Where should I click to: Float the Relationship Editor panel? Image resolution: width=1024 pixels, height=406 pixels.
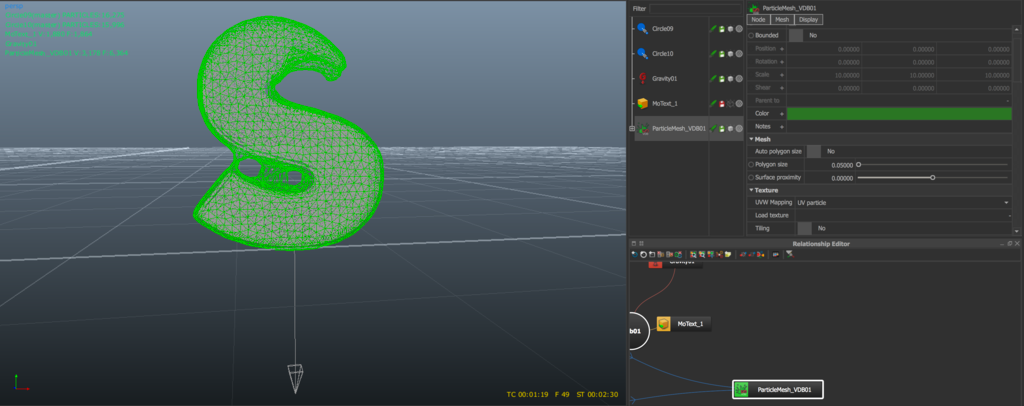tap(1010, 243)
